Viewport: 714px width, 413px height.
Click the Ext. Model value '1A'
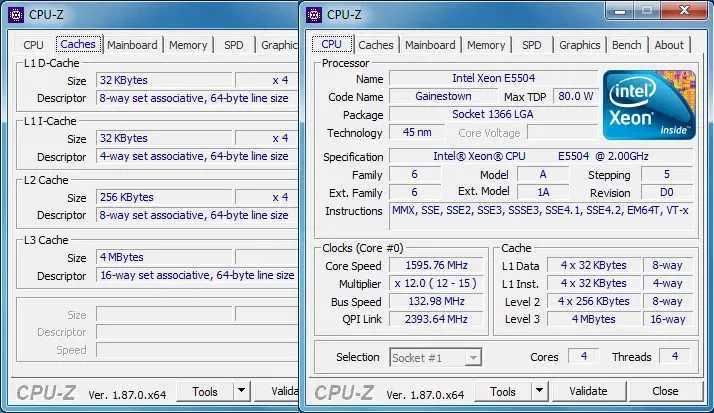point(543,192)
